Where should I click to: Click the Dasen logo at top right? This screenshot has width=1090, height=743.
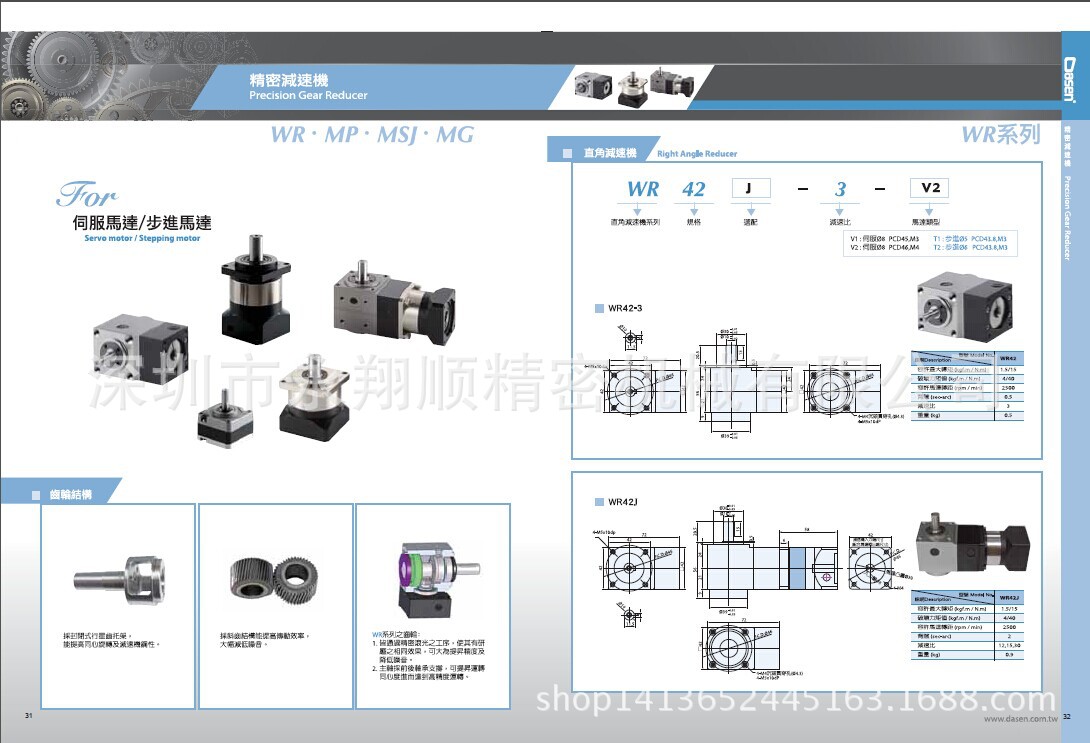tap(1075, 79)
